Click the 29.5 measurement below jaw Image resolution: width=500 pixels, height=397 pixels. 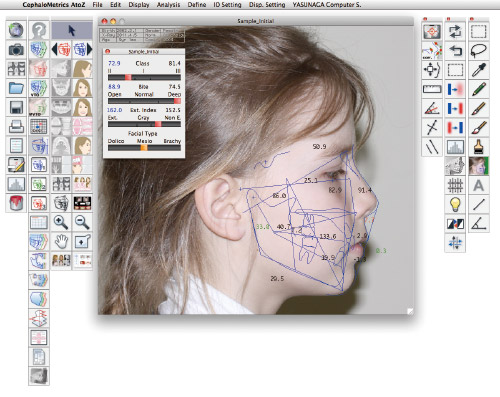click(277, 278)
